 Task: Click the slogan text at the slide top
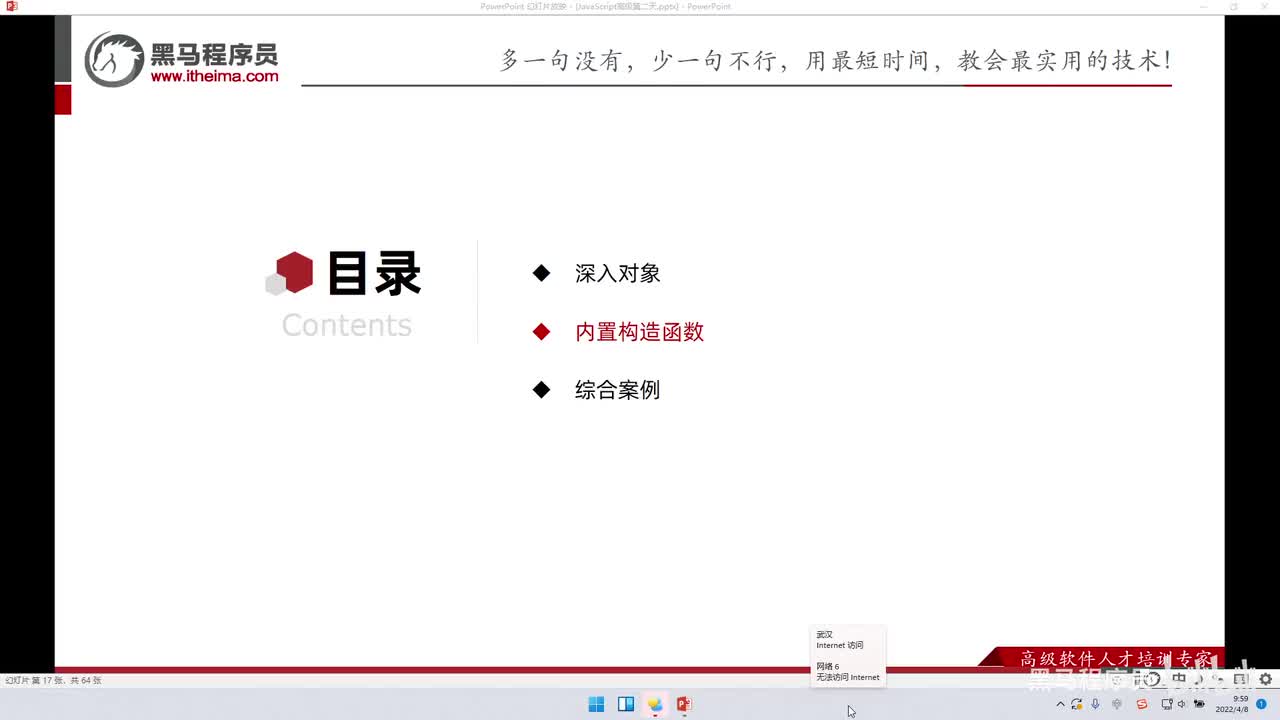click(x=836, y=60)
